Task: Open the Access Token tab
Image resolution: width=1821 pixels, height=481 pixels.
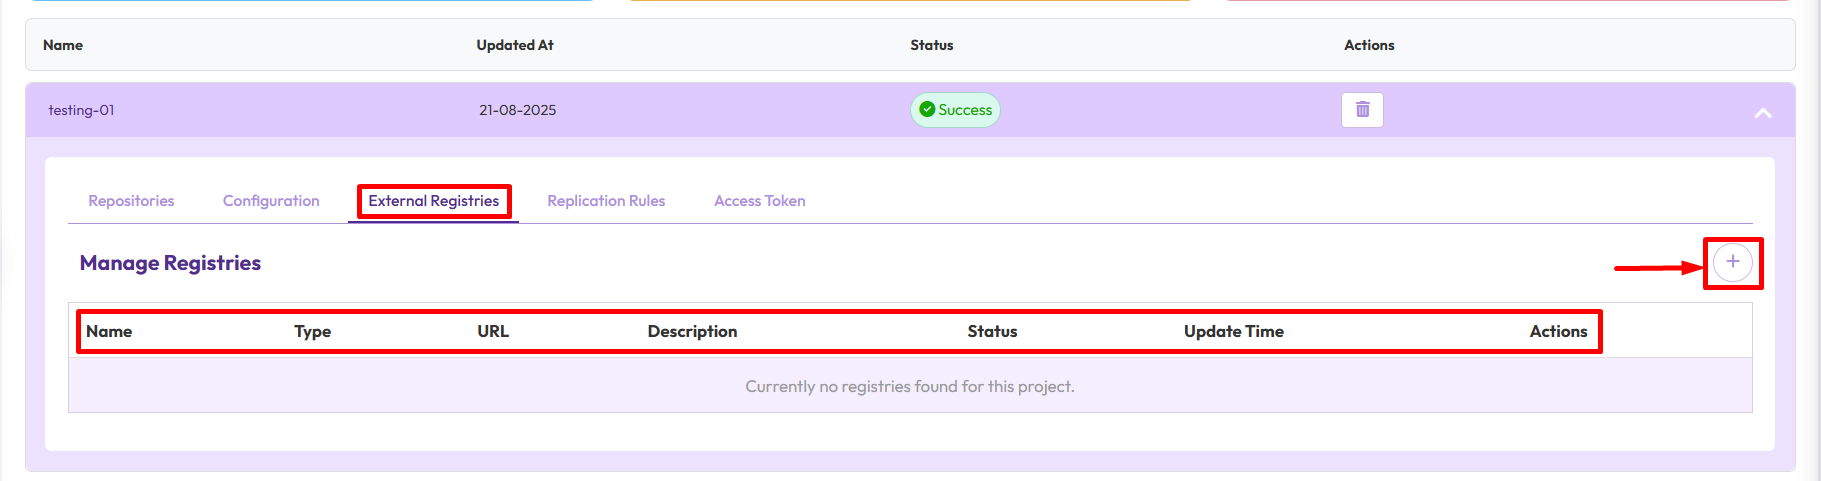Action: (x=759, y=201)
